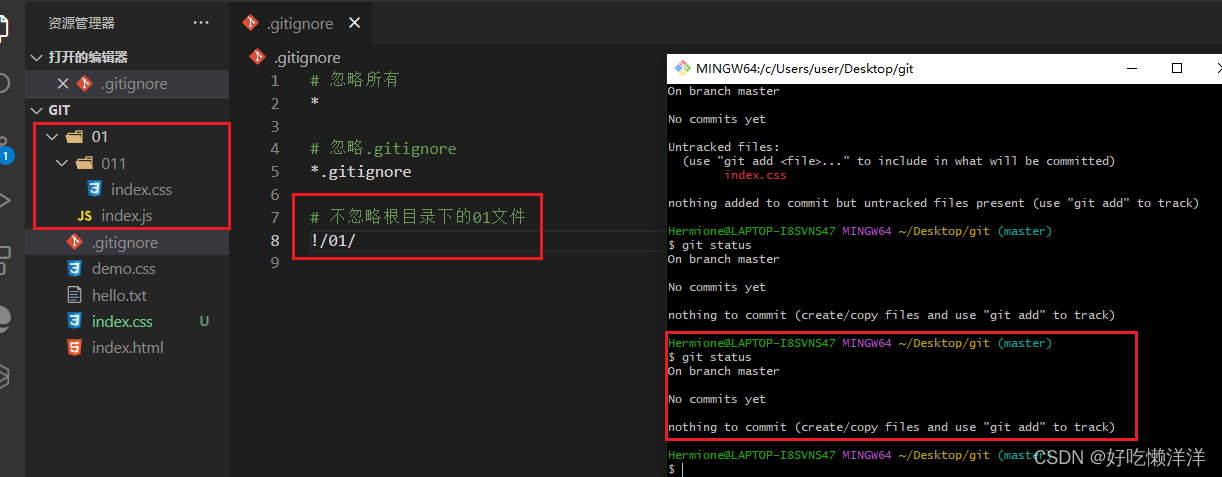Click line number 1 in the editor
Viewport: 1222px width, 477px height.
coord(275,79)
